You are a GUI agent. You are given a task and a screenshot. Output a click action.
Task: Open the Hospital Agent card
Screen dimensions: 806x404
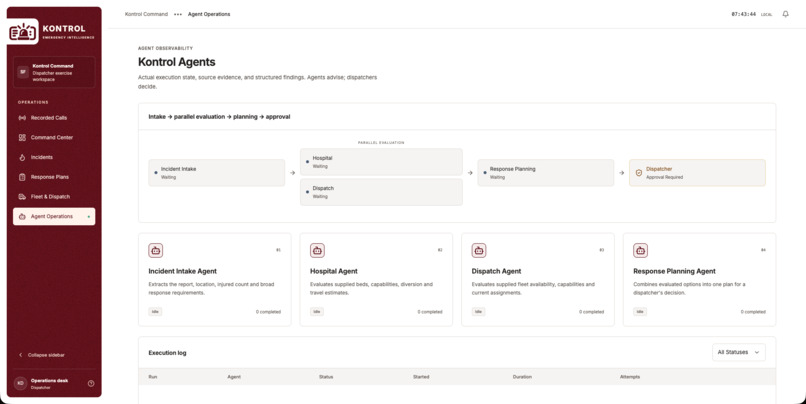[x=376, y=280]
